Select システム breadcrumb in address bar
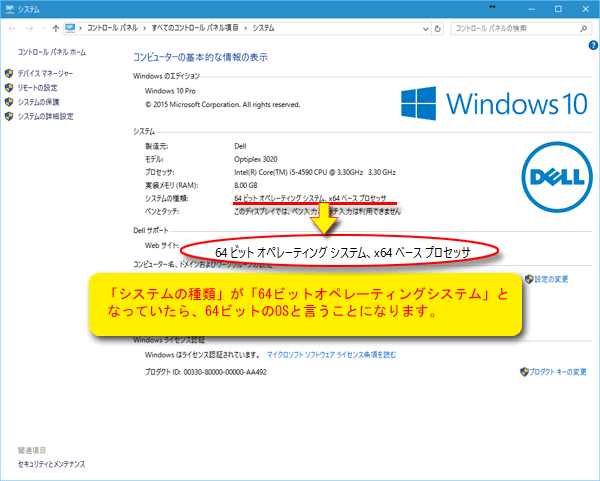The height and width of the screenshot is (481, 600). [263, 28]
